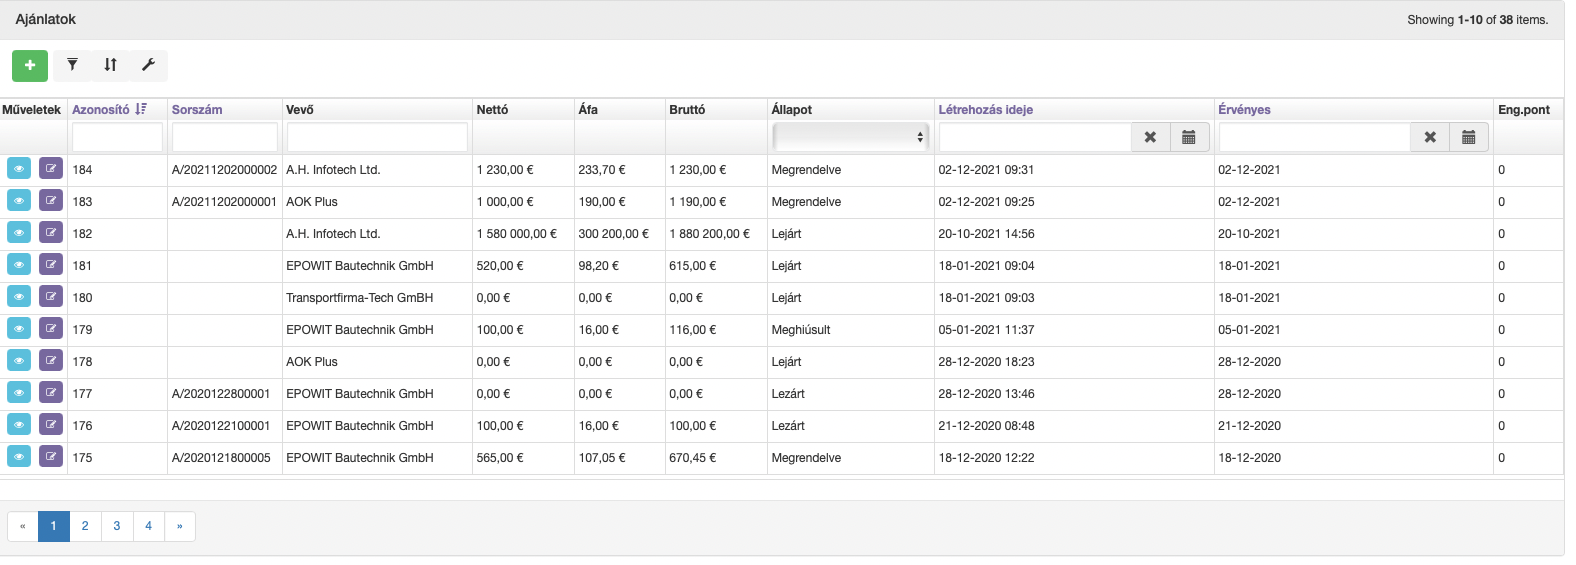Screen dimensions: 1576x565
Task: Focus the Létrehozás ideje date filter field
Action: (1035, 137)
